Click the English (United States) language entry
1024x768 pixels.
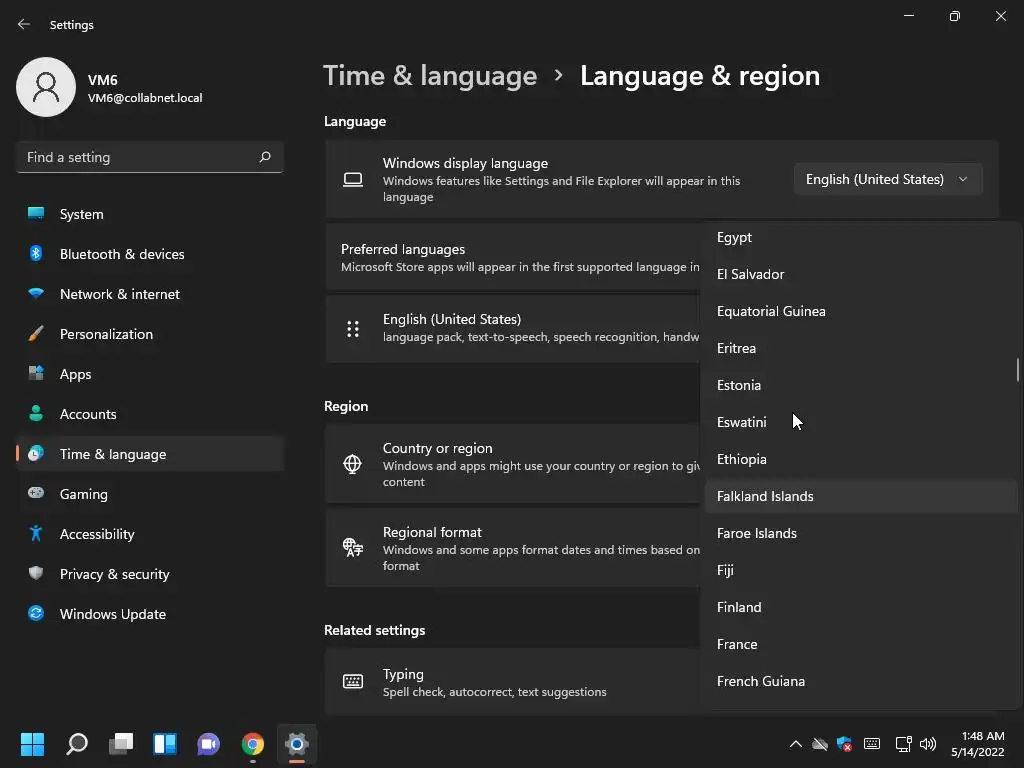[513, 328]
